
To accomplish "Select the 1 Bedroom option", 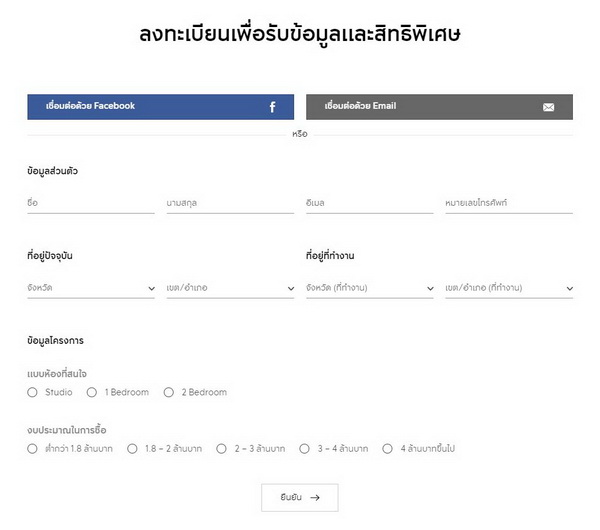I will point(92,392).
